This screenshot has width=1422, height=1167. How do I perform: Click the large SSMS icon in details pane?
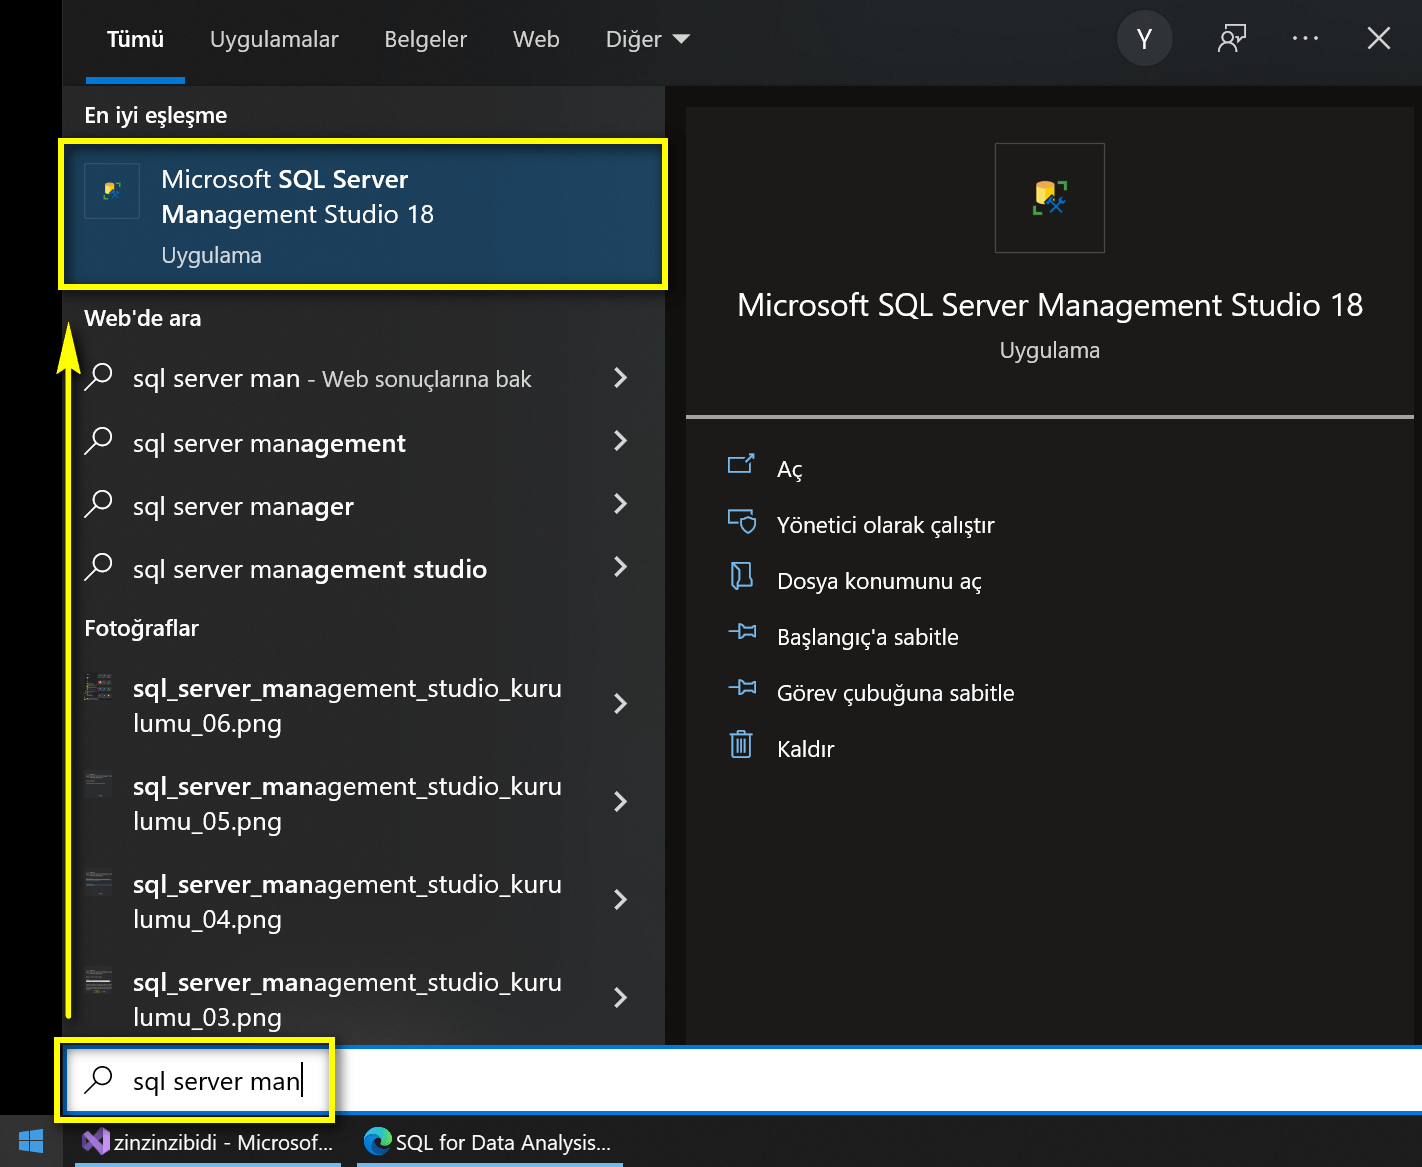1050,198
